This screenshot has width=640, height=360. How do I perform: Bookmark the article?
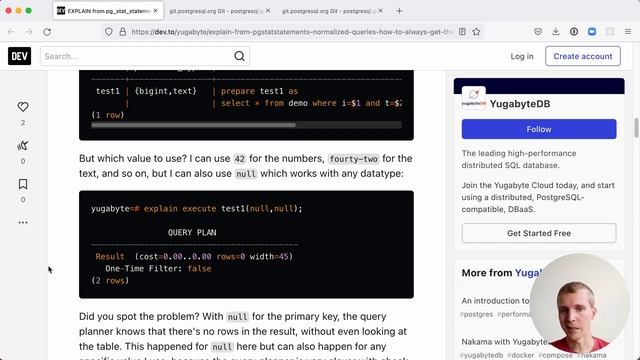pyautogui.click(x=23, y=184)
